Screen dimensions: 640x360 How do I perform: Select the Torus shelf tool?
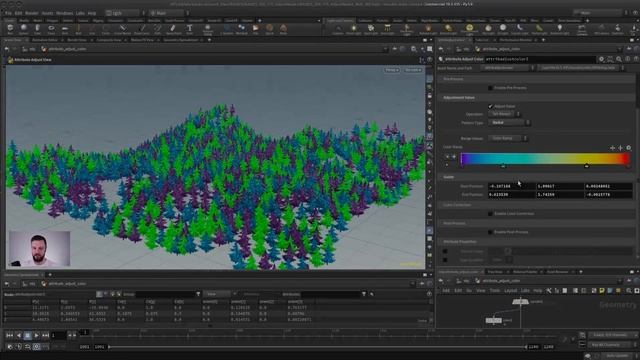coord(51,29)
